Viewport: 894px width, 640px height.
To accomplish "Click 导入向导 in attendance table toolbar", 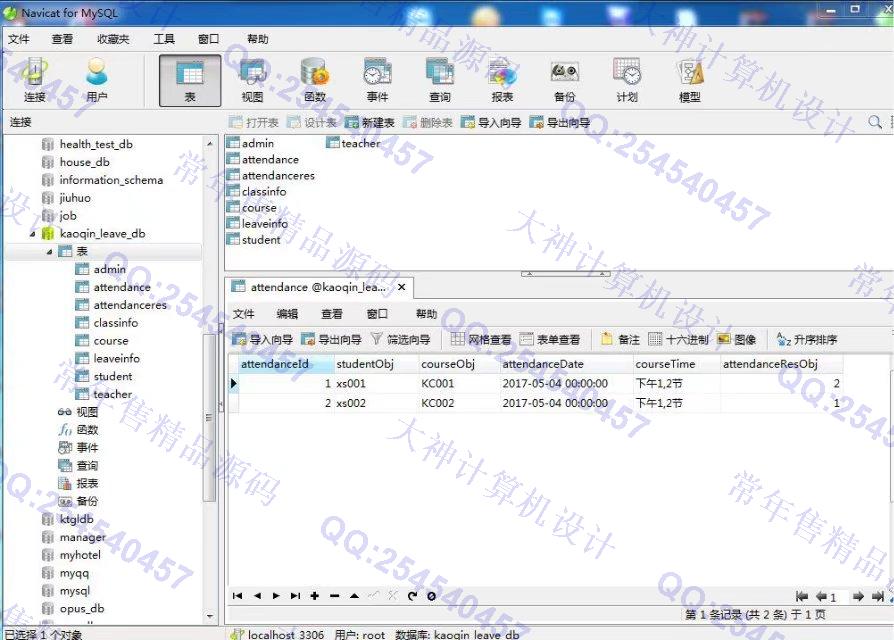I will pyautogui.click(x=263, y=340).
